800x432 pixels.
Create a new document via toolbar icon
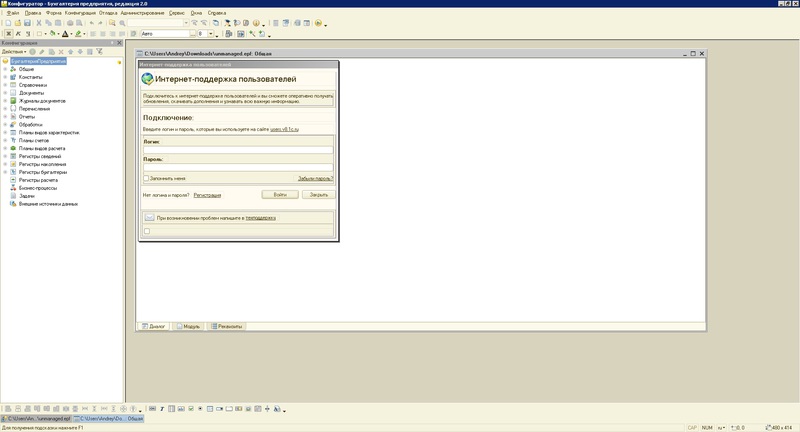pos(8,23)
